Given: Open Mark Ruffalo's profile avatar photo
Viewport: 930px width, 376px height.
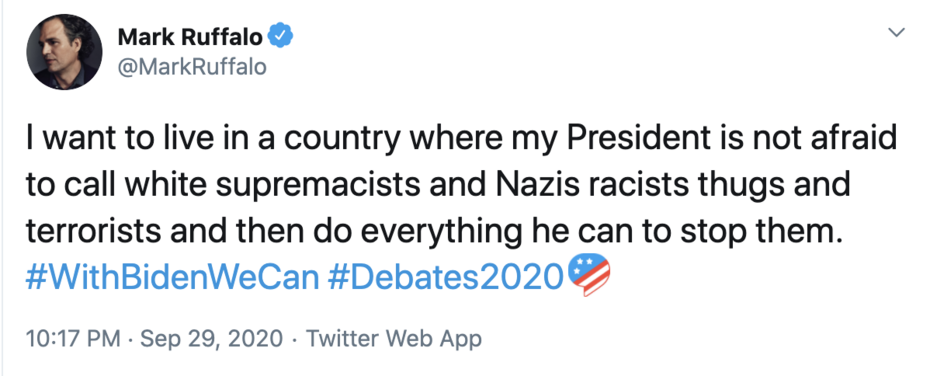Looking at the screenshot, I should pos(64,52).
